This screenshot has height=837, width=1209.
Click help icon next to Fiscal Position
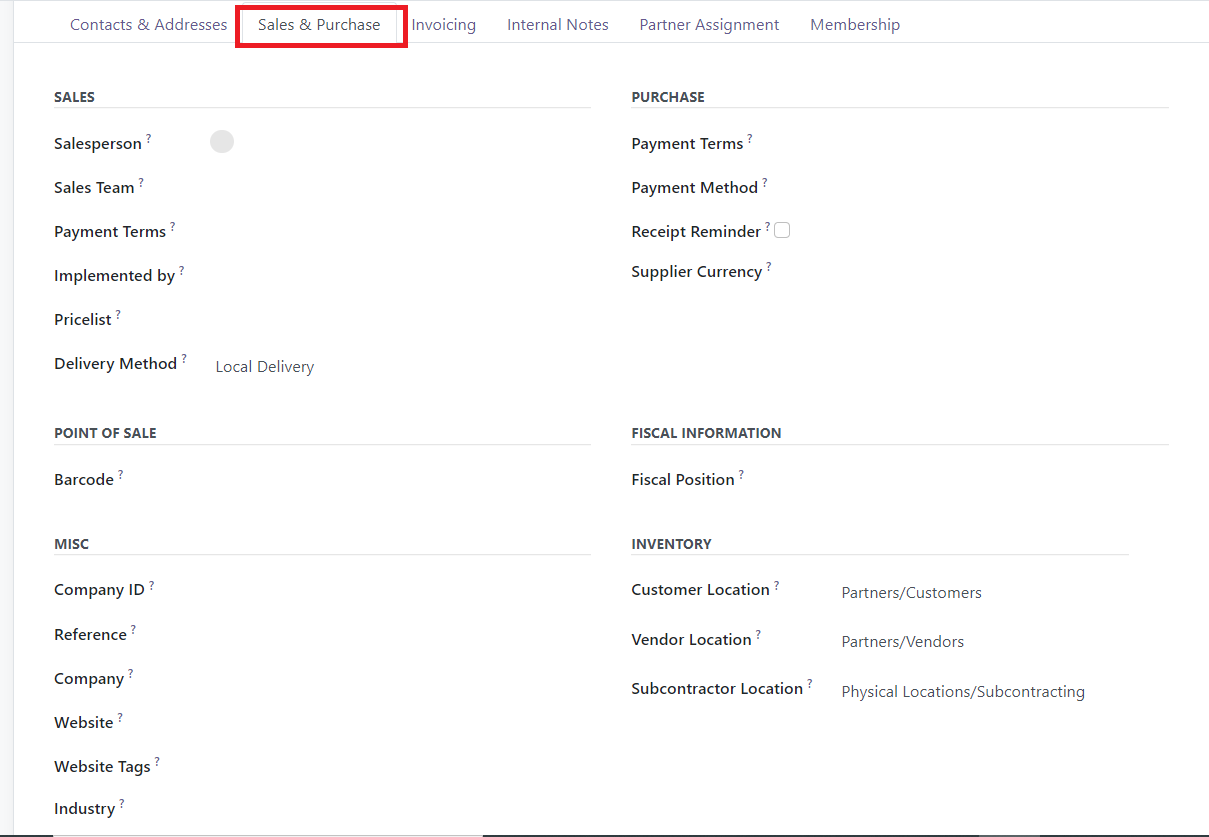(x=741, y=475)
